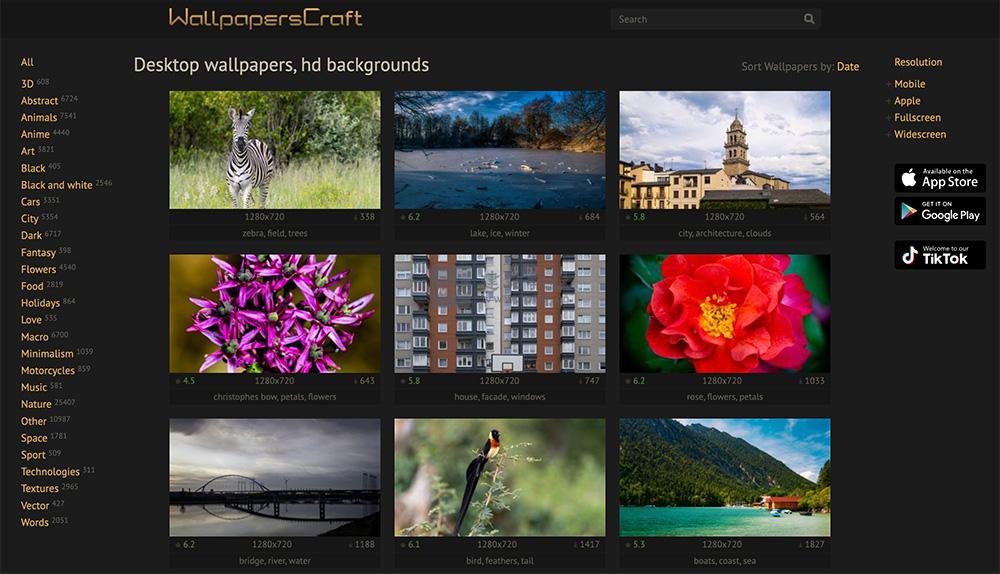Open the boats and coast thumbnail
1000x574 pixels.
point(724,477)
